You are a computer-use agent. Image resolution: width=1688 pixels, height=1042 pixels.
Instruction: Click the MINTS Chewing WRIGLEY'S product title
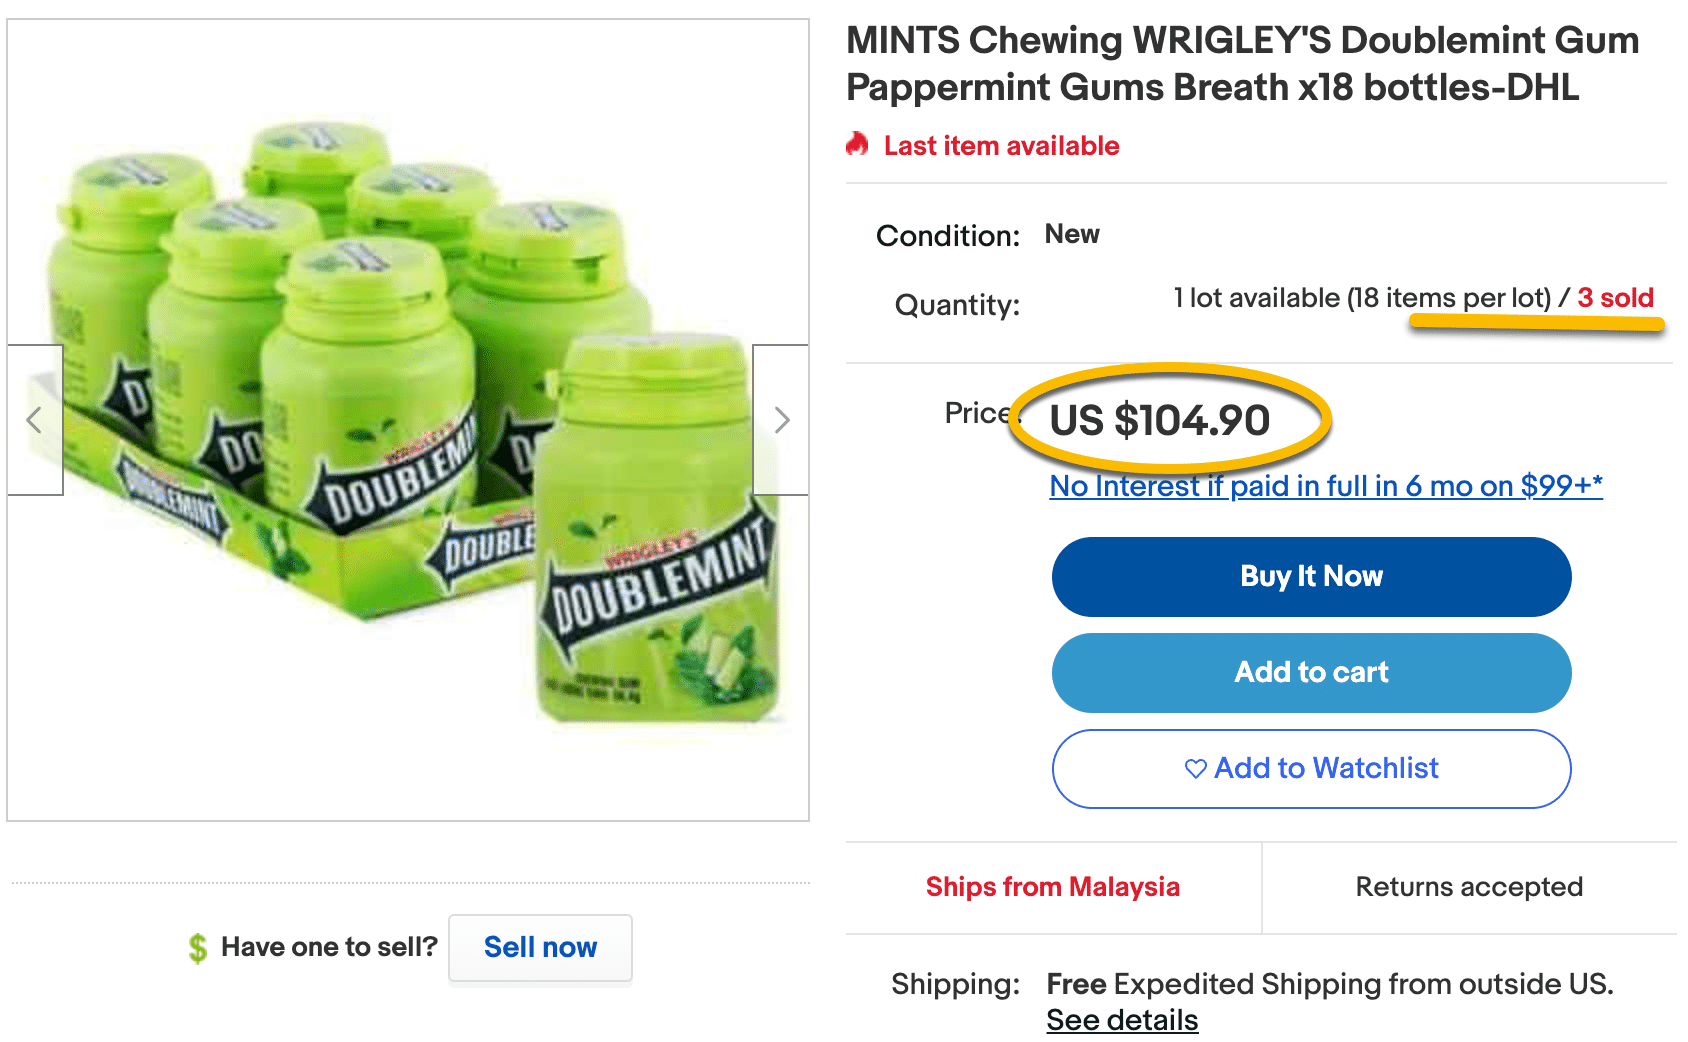pyautogui.click(x=1242, y=64)
